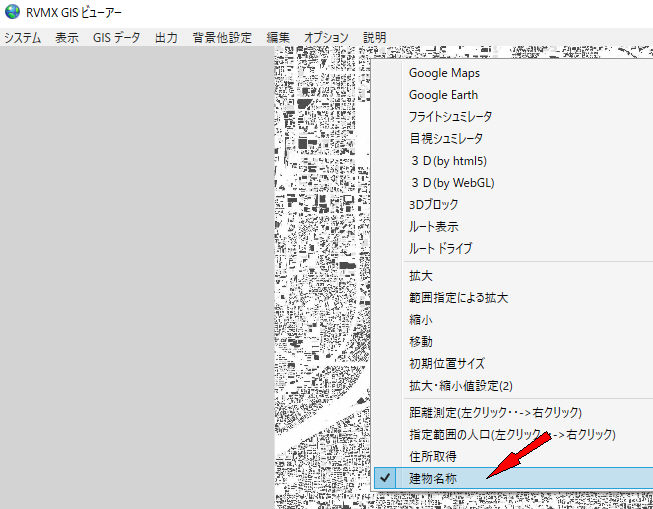The width and height of the screenshot is (653, 509).
Task: Select ルート表示 in the menu
Action: pos(434,226)
